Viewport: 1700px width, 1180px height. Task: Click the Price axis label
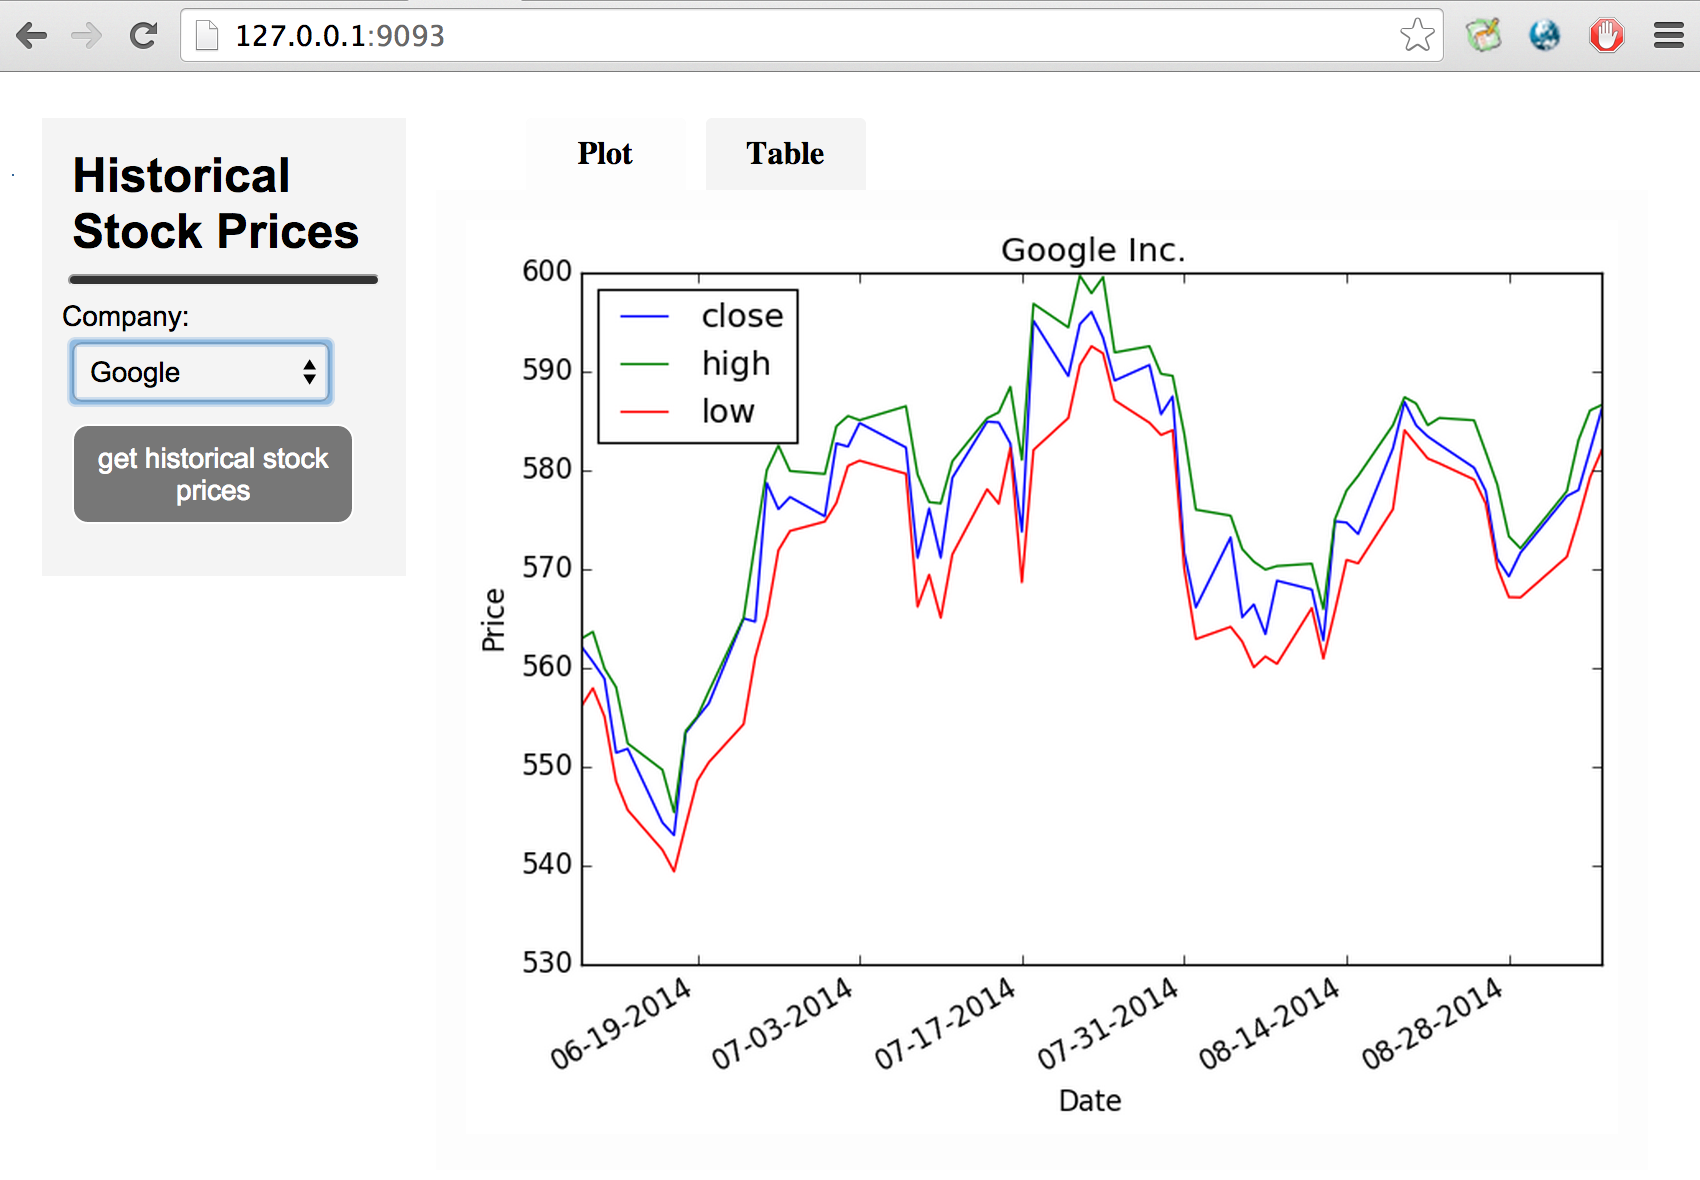tap(493, 620)
